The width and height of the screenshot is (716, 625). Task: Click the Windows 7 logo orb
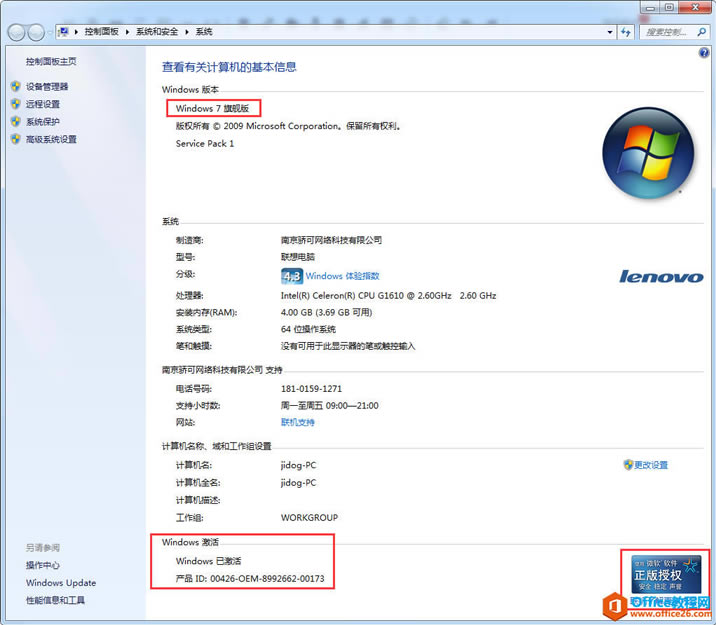tap(648, 153)
